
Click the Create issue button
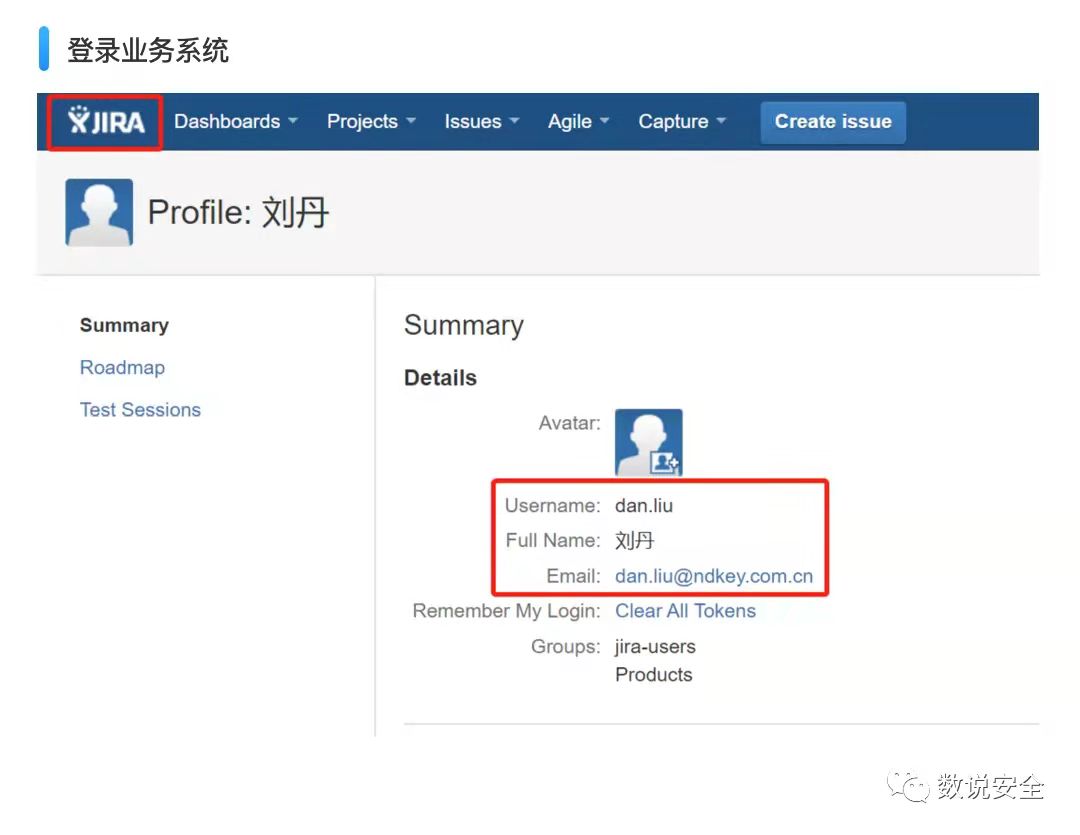tap(833, 122)
